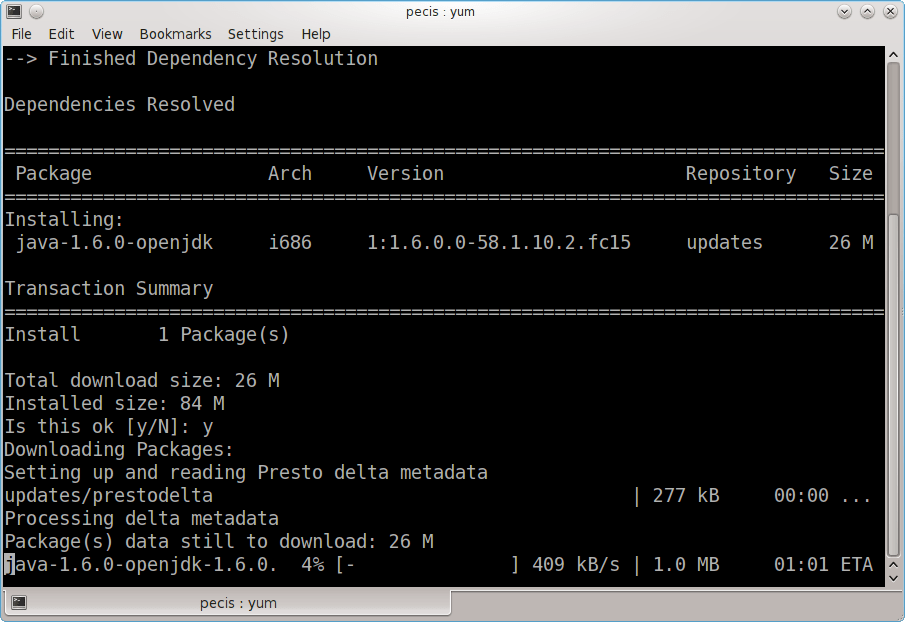Click the '277 kB' size value
Viewport: 905px width, 622px height.
pyautogui.click(x=686, y=496)
